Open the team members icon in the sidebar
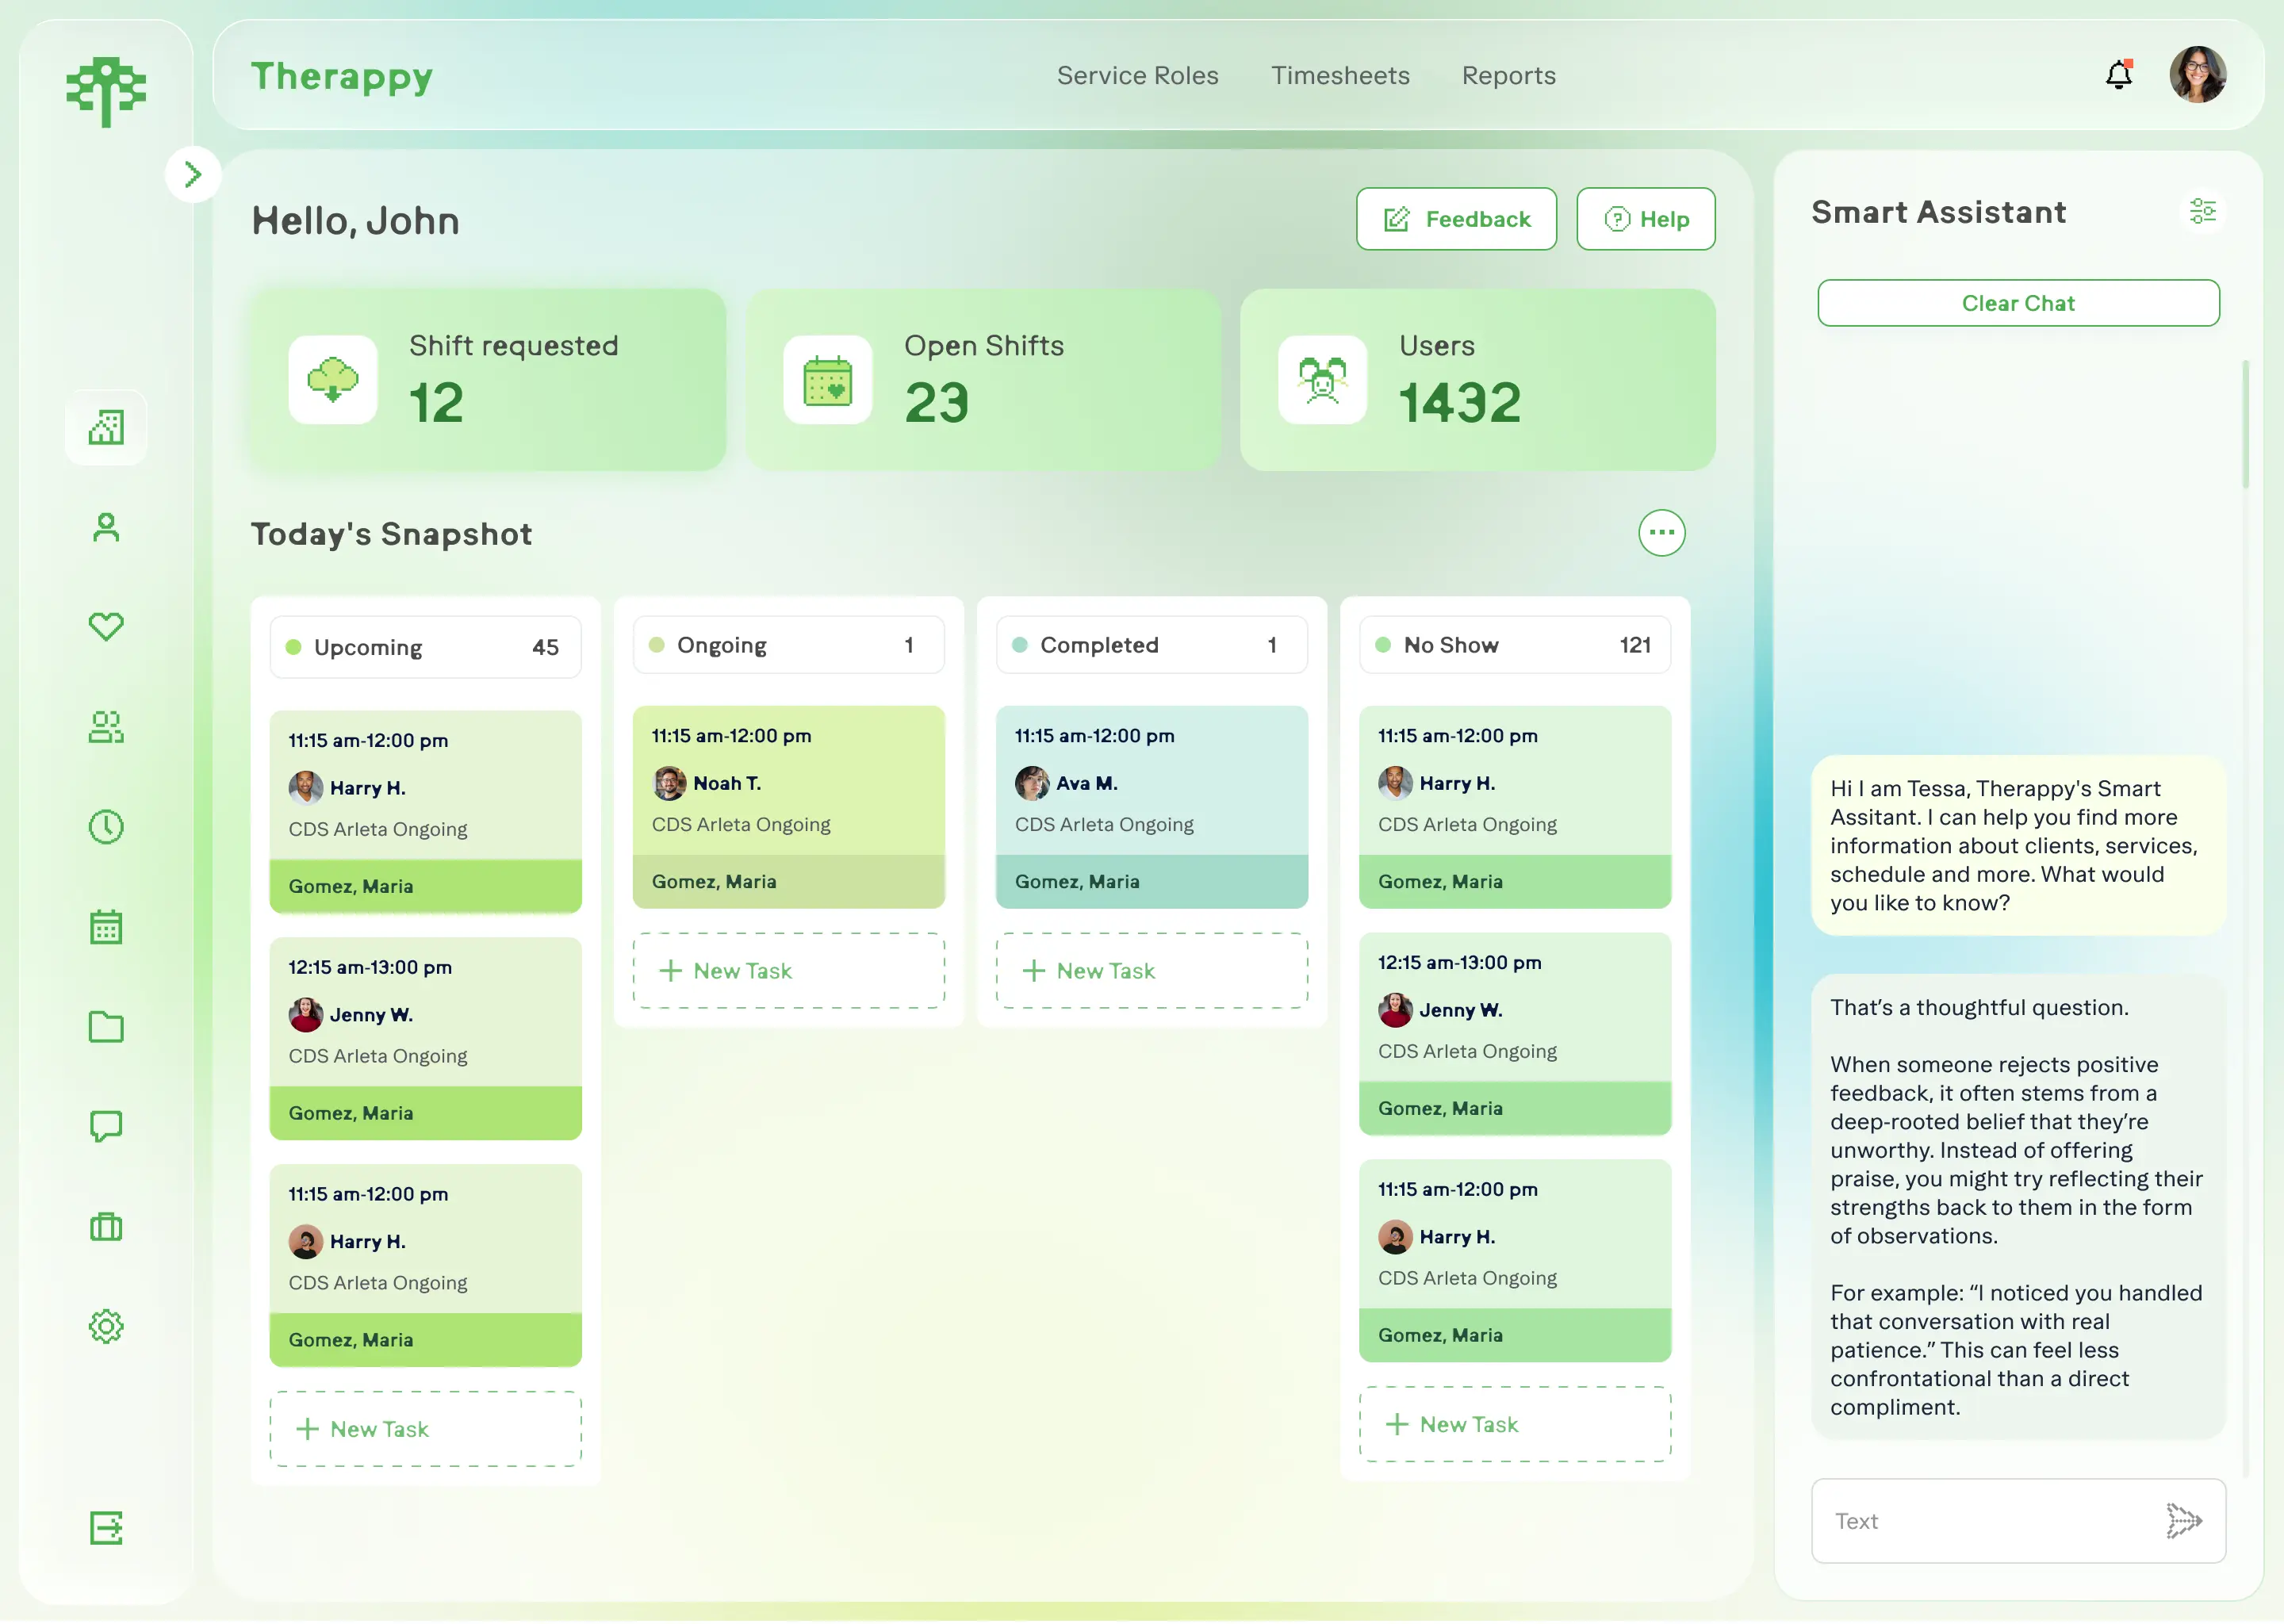Image resolution: width=2284 pixels, height=1624 pixels. [106, 726]
